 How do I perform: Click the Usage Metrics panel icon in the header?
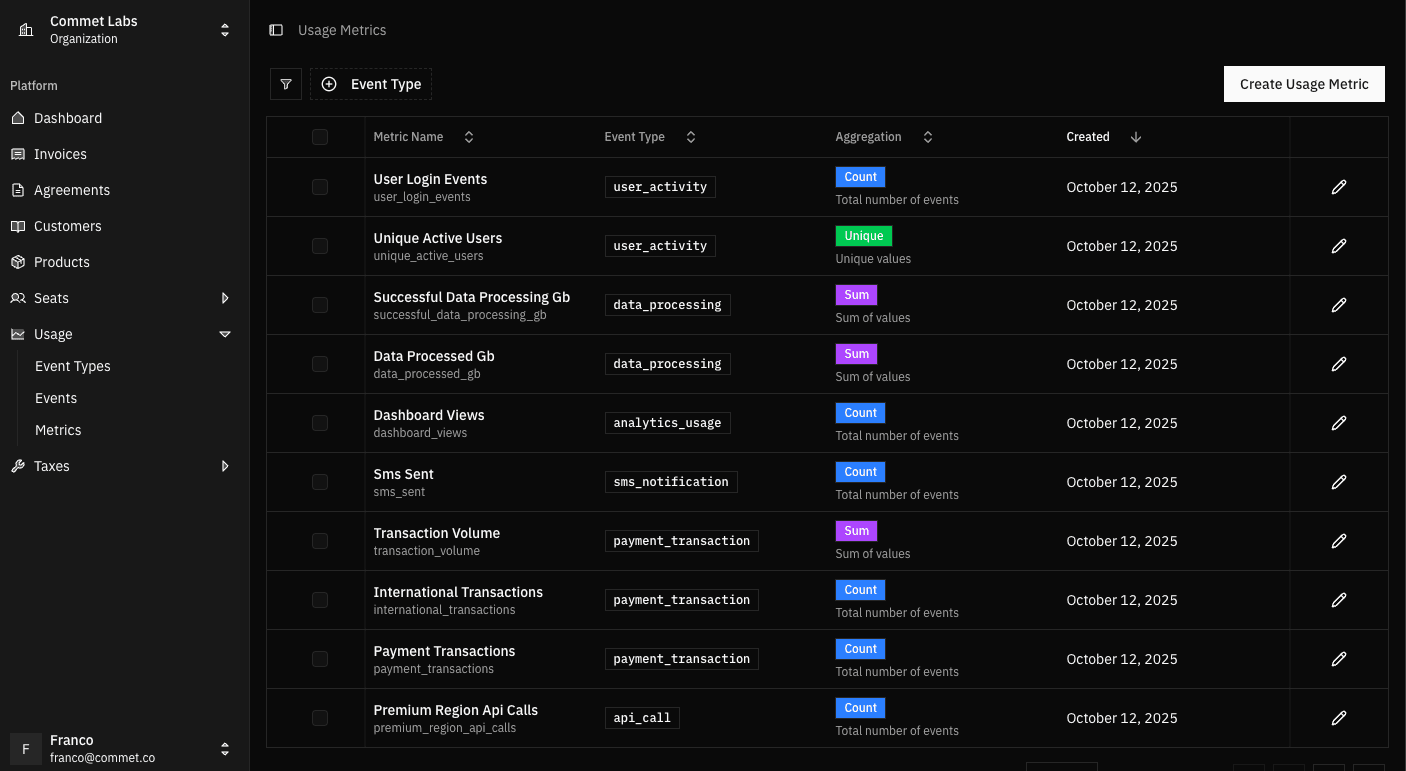276,30
